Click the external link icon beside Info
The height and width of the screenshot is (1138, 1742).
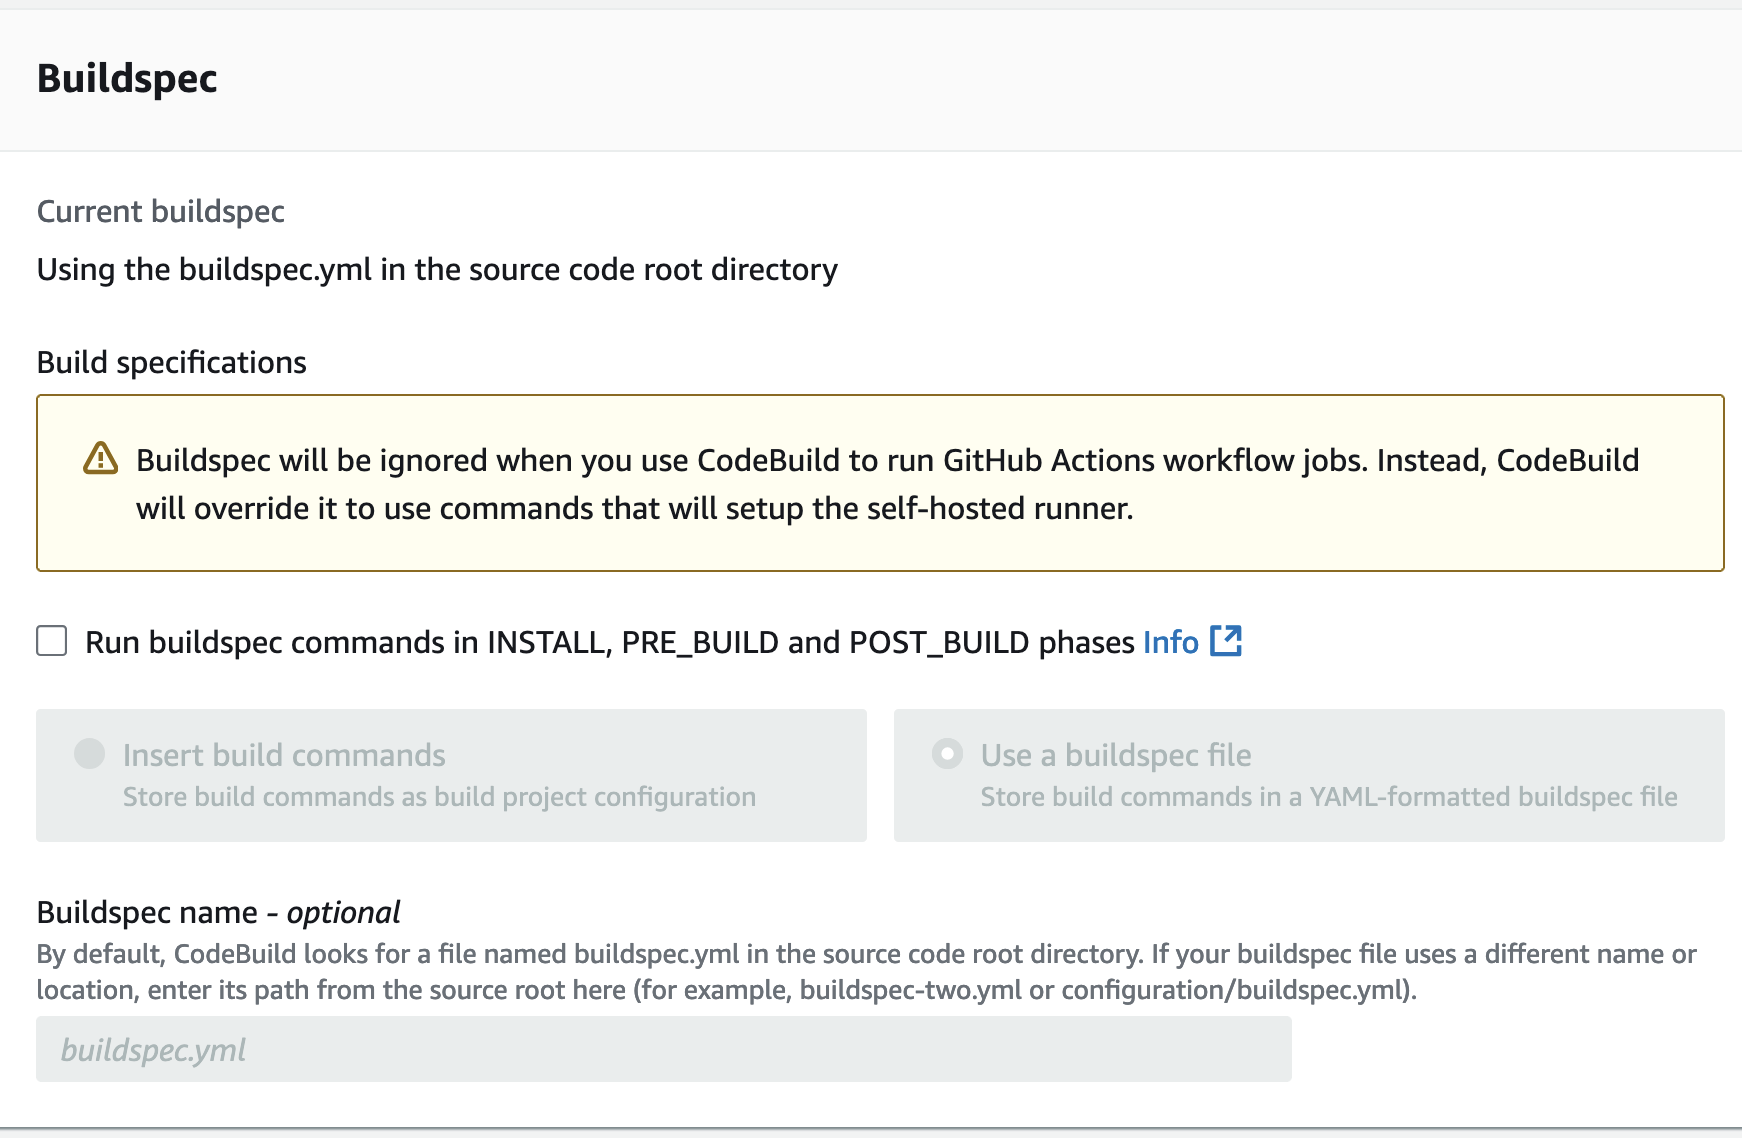click(x=1225, y=641)
